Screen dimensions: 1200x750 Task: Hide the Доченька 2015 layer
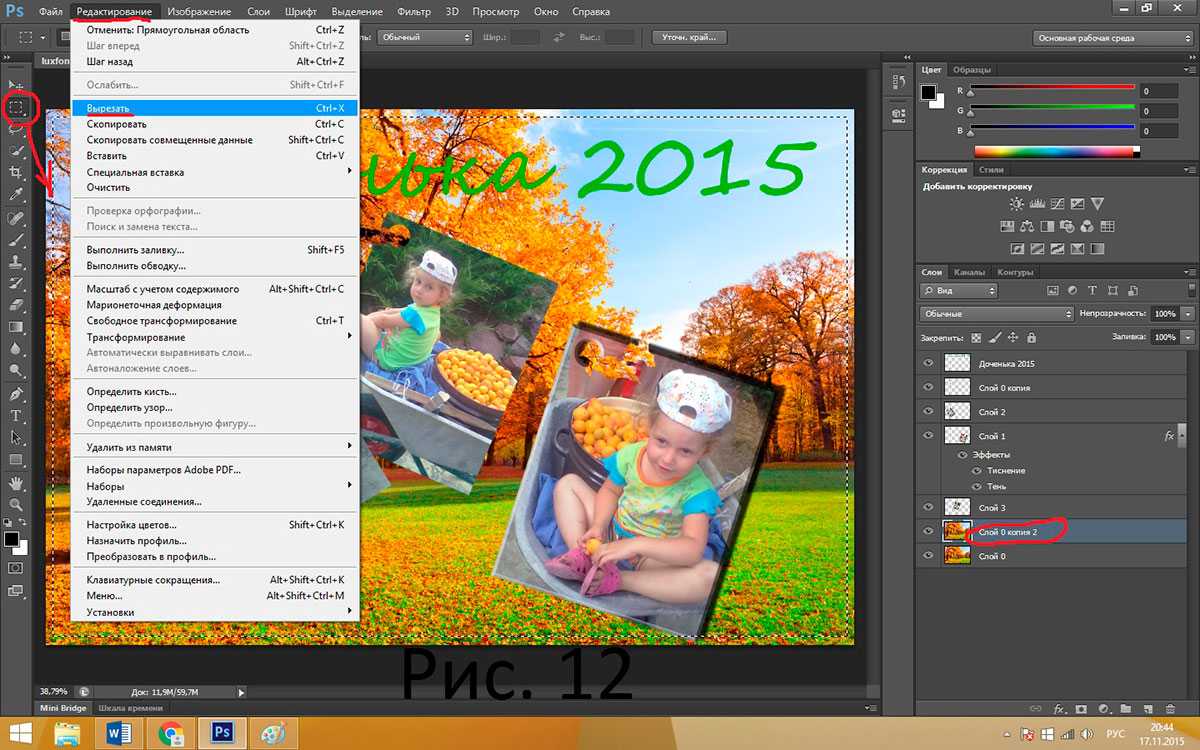click(929, 364)
